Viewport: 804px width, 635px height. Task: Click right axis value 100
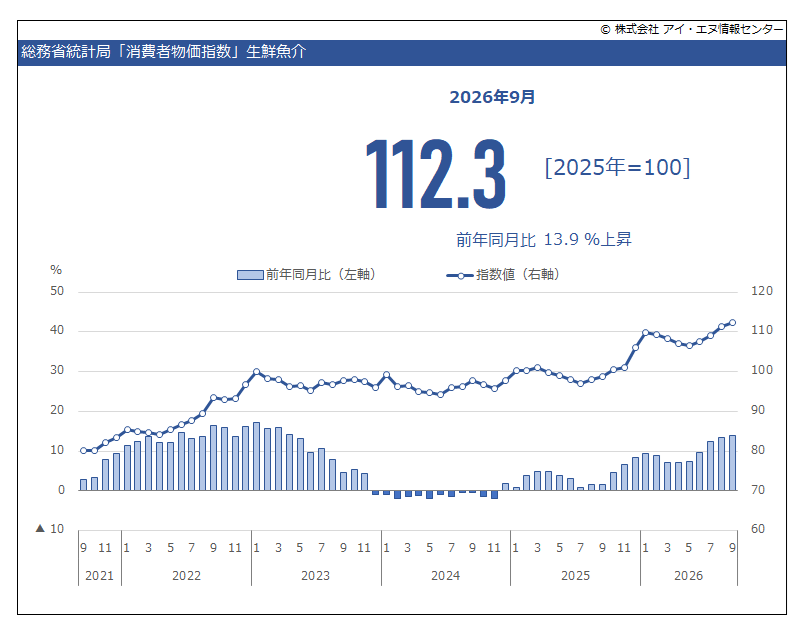click(761, 370)
